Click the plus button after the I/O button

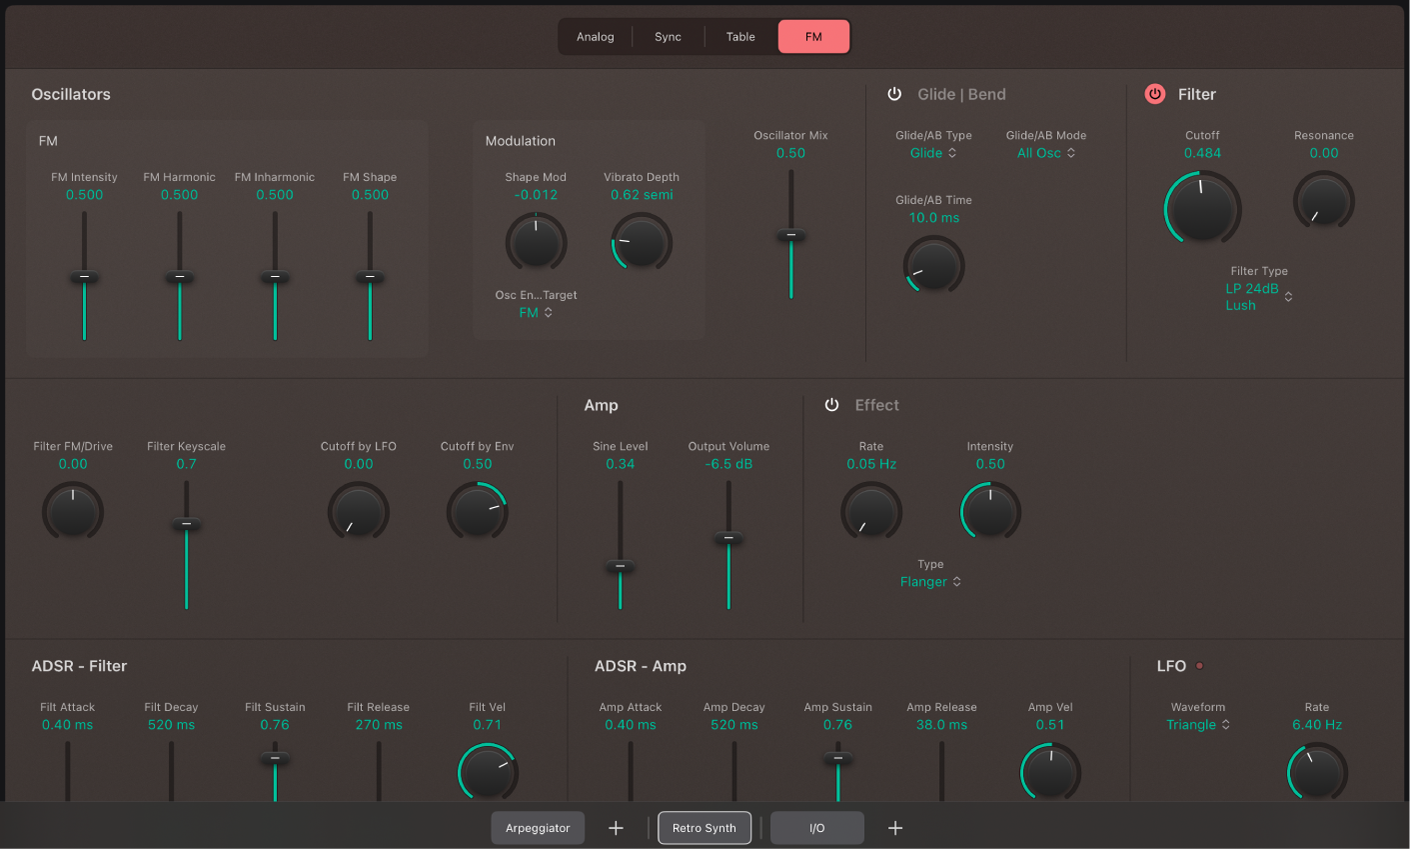[x=895, y=827]
